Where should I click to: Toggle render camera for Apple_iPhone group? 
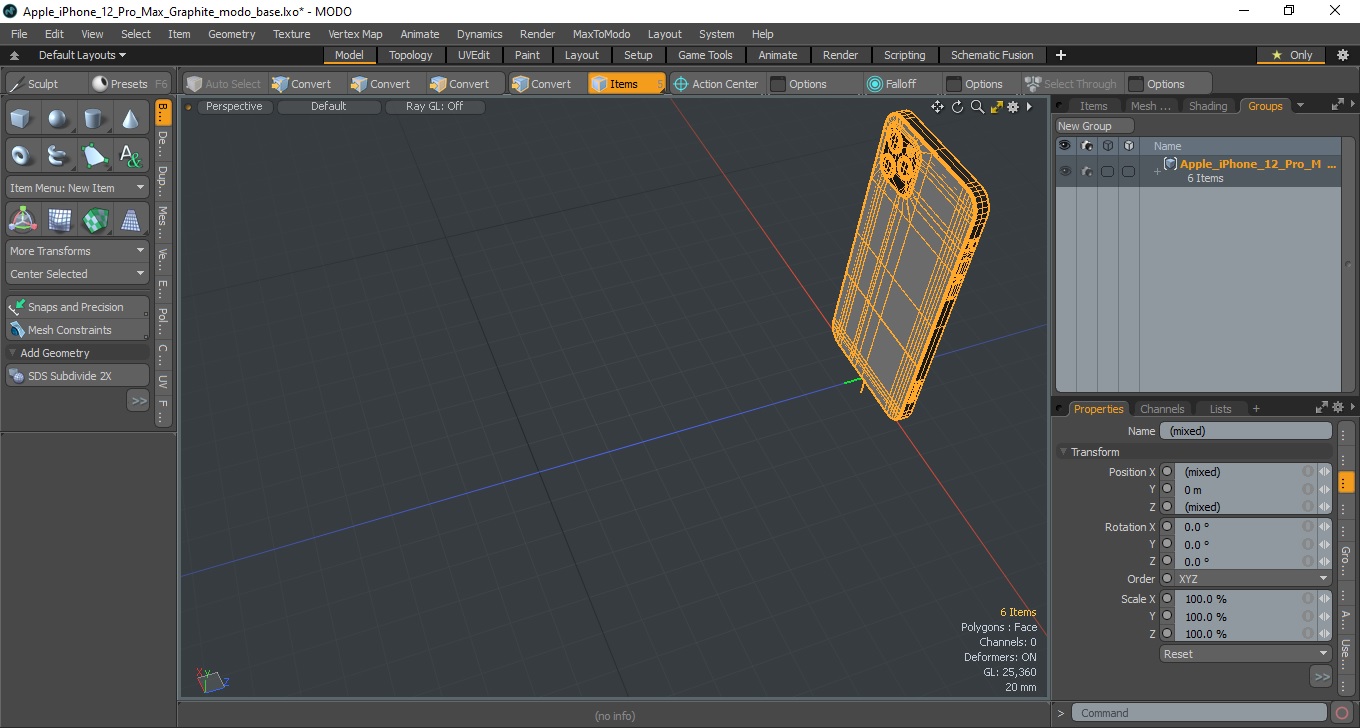point(1086,171)
